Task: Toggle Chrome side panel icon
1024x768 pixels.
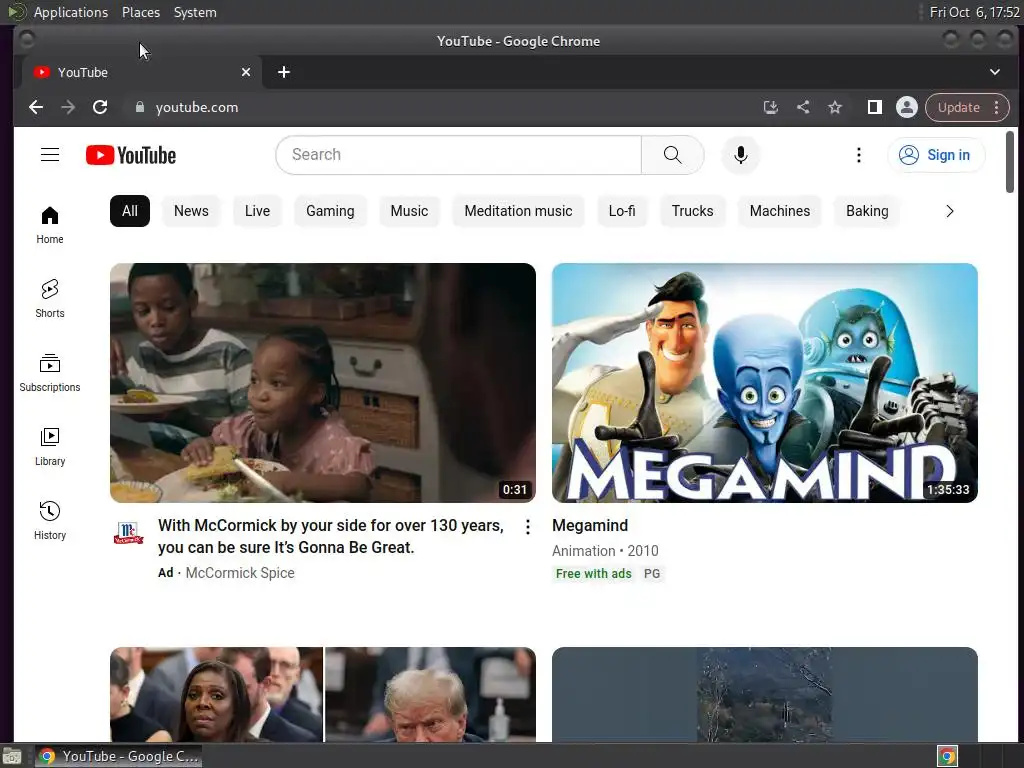Action: point(874,107)
